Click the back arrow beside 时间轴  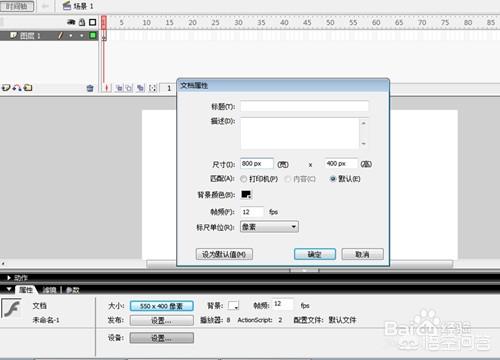pos(45,6)
